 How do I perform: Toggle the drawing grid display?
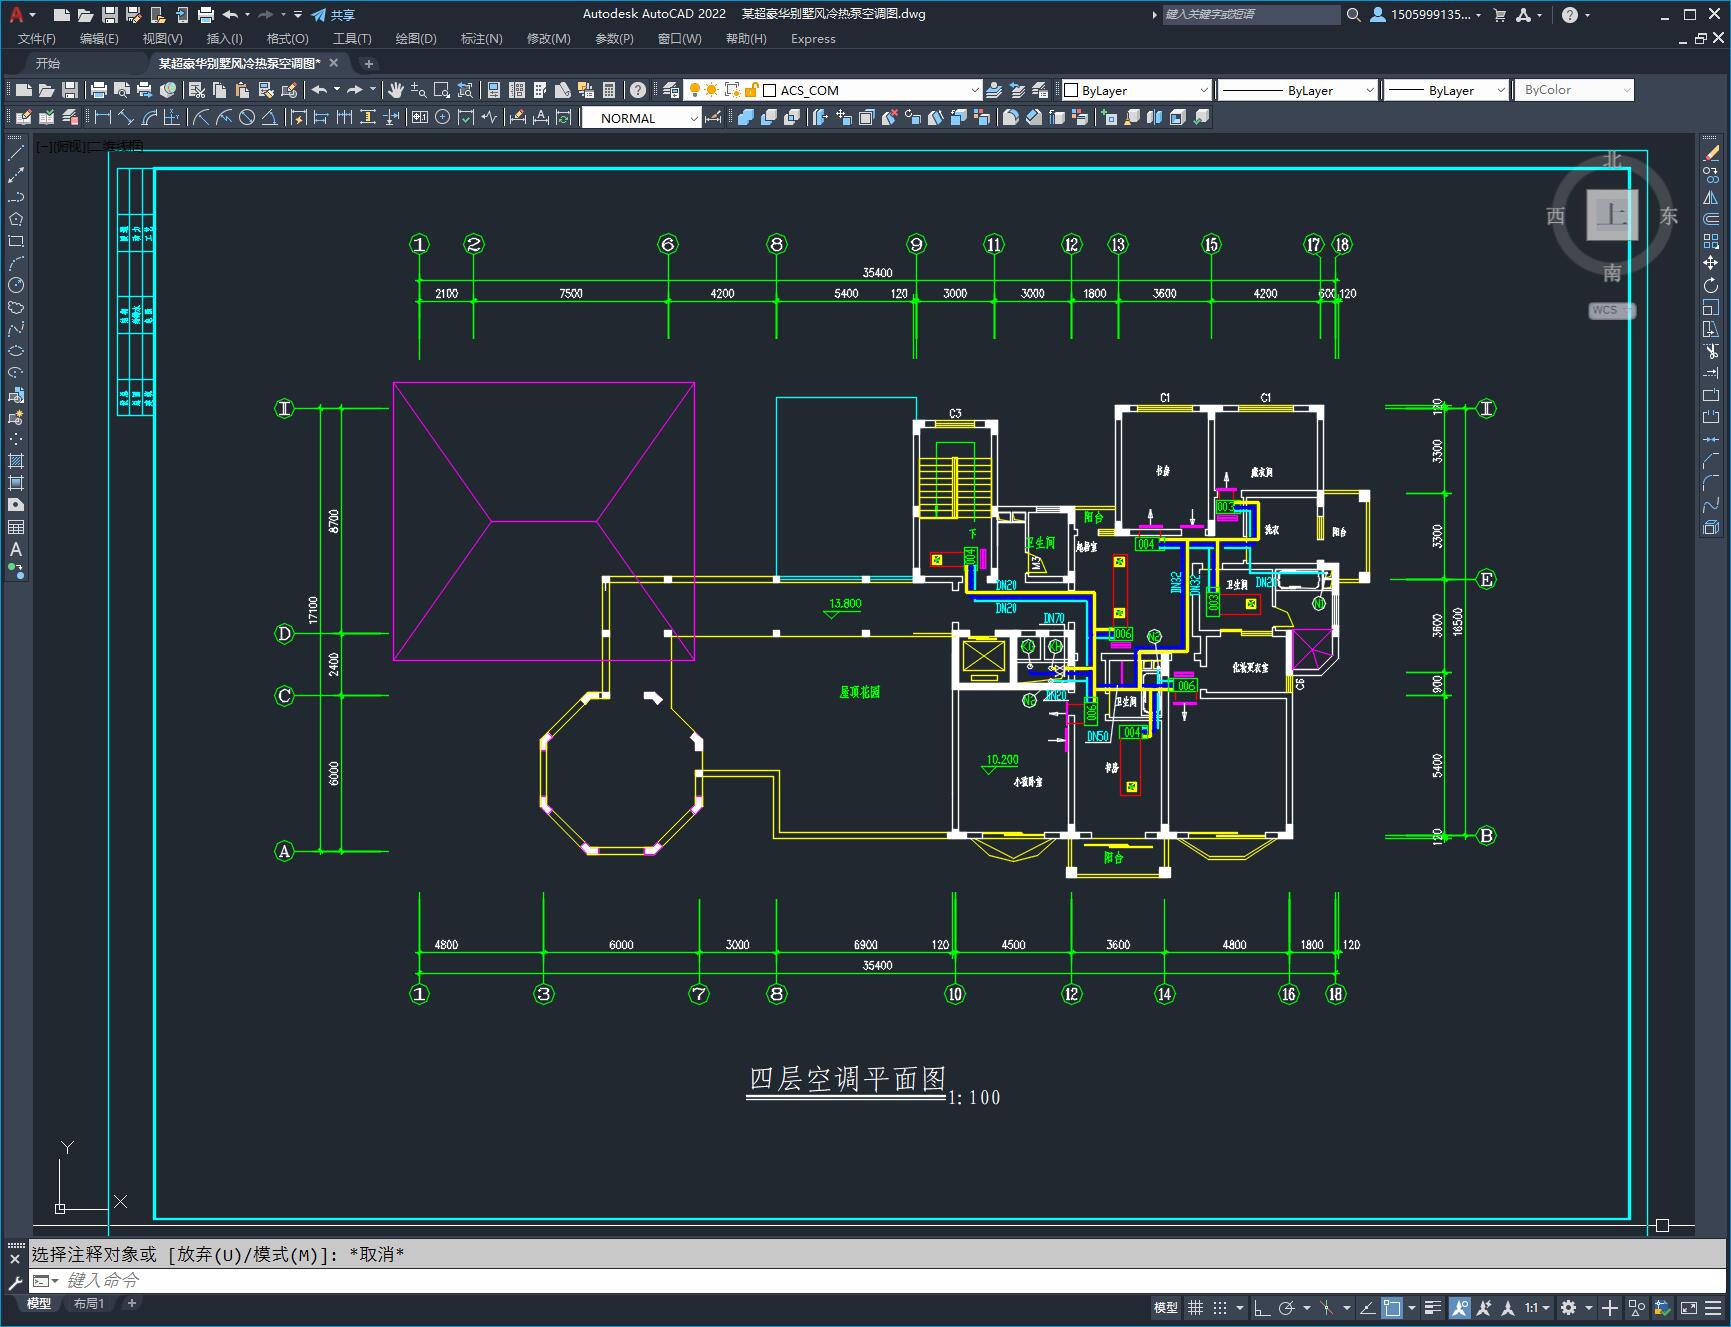(1195, 1307)
